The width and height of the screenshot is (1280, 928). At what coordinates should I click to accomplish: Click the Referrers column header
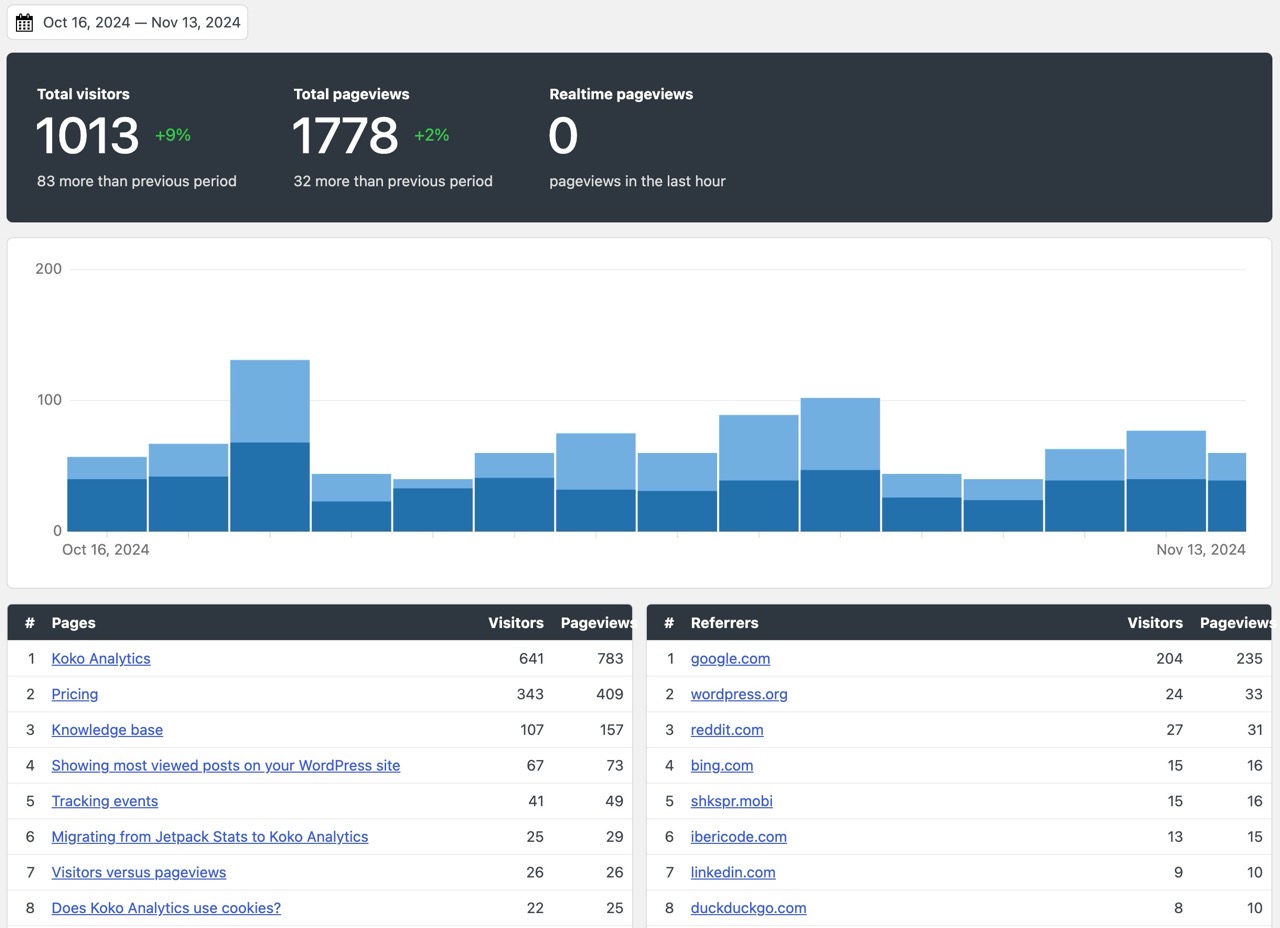tap(725, 622)
